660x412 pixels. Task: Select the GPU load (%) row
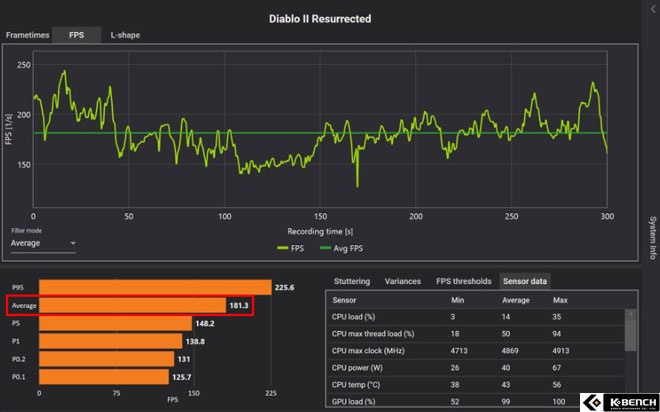click(x=476, y=401)
